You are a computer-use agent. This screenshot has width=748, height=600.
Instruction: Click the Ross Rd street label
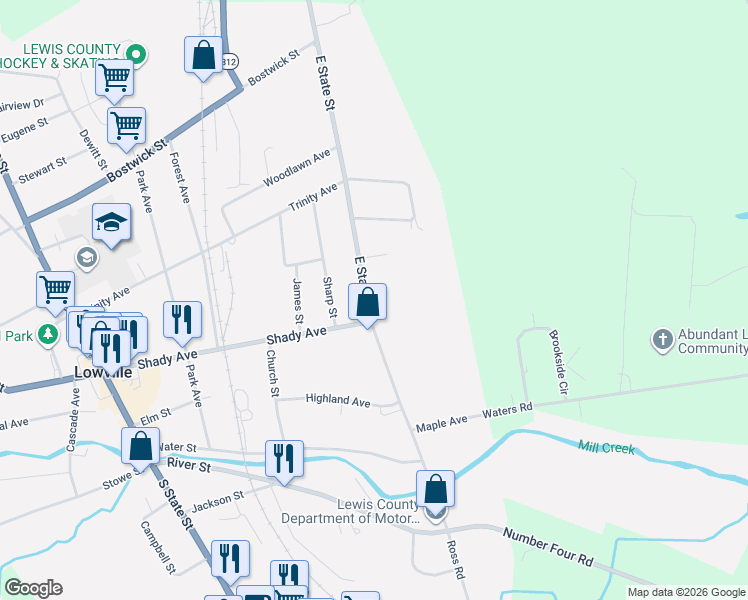[x=455, y=559]
